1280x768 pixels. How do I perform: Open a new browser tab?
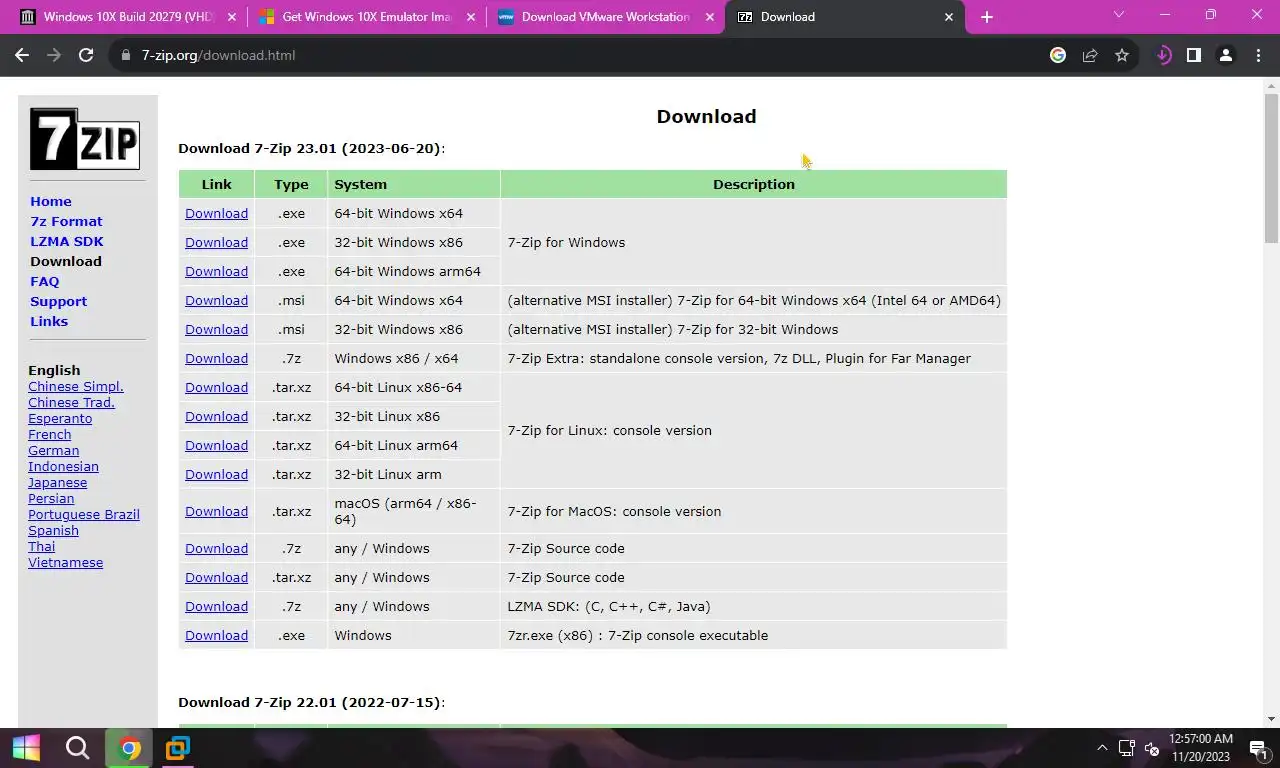[987, 17]
